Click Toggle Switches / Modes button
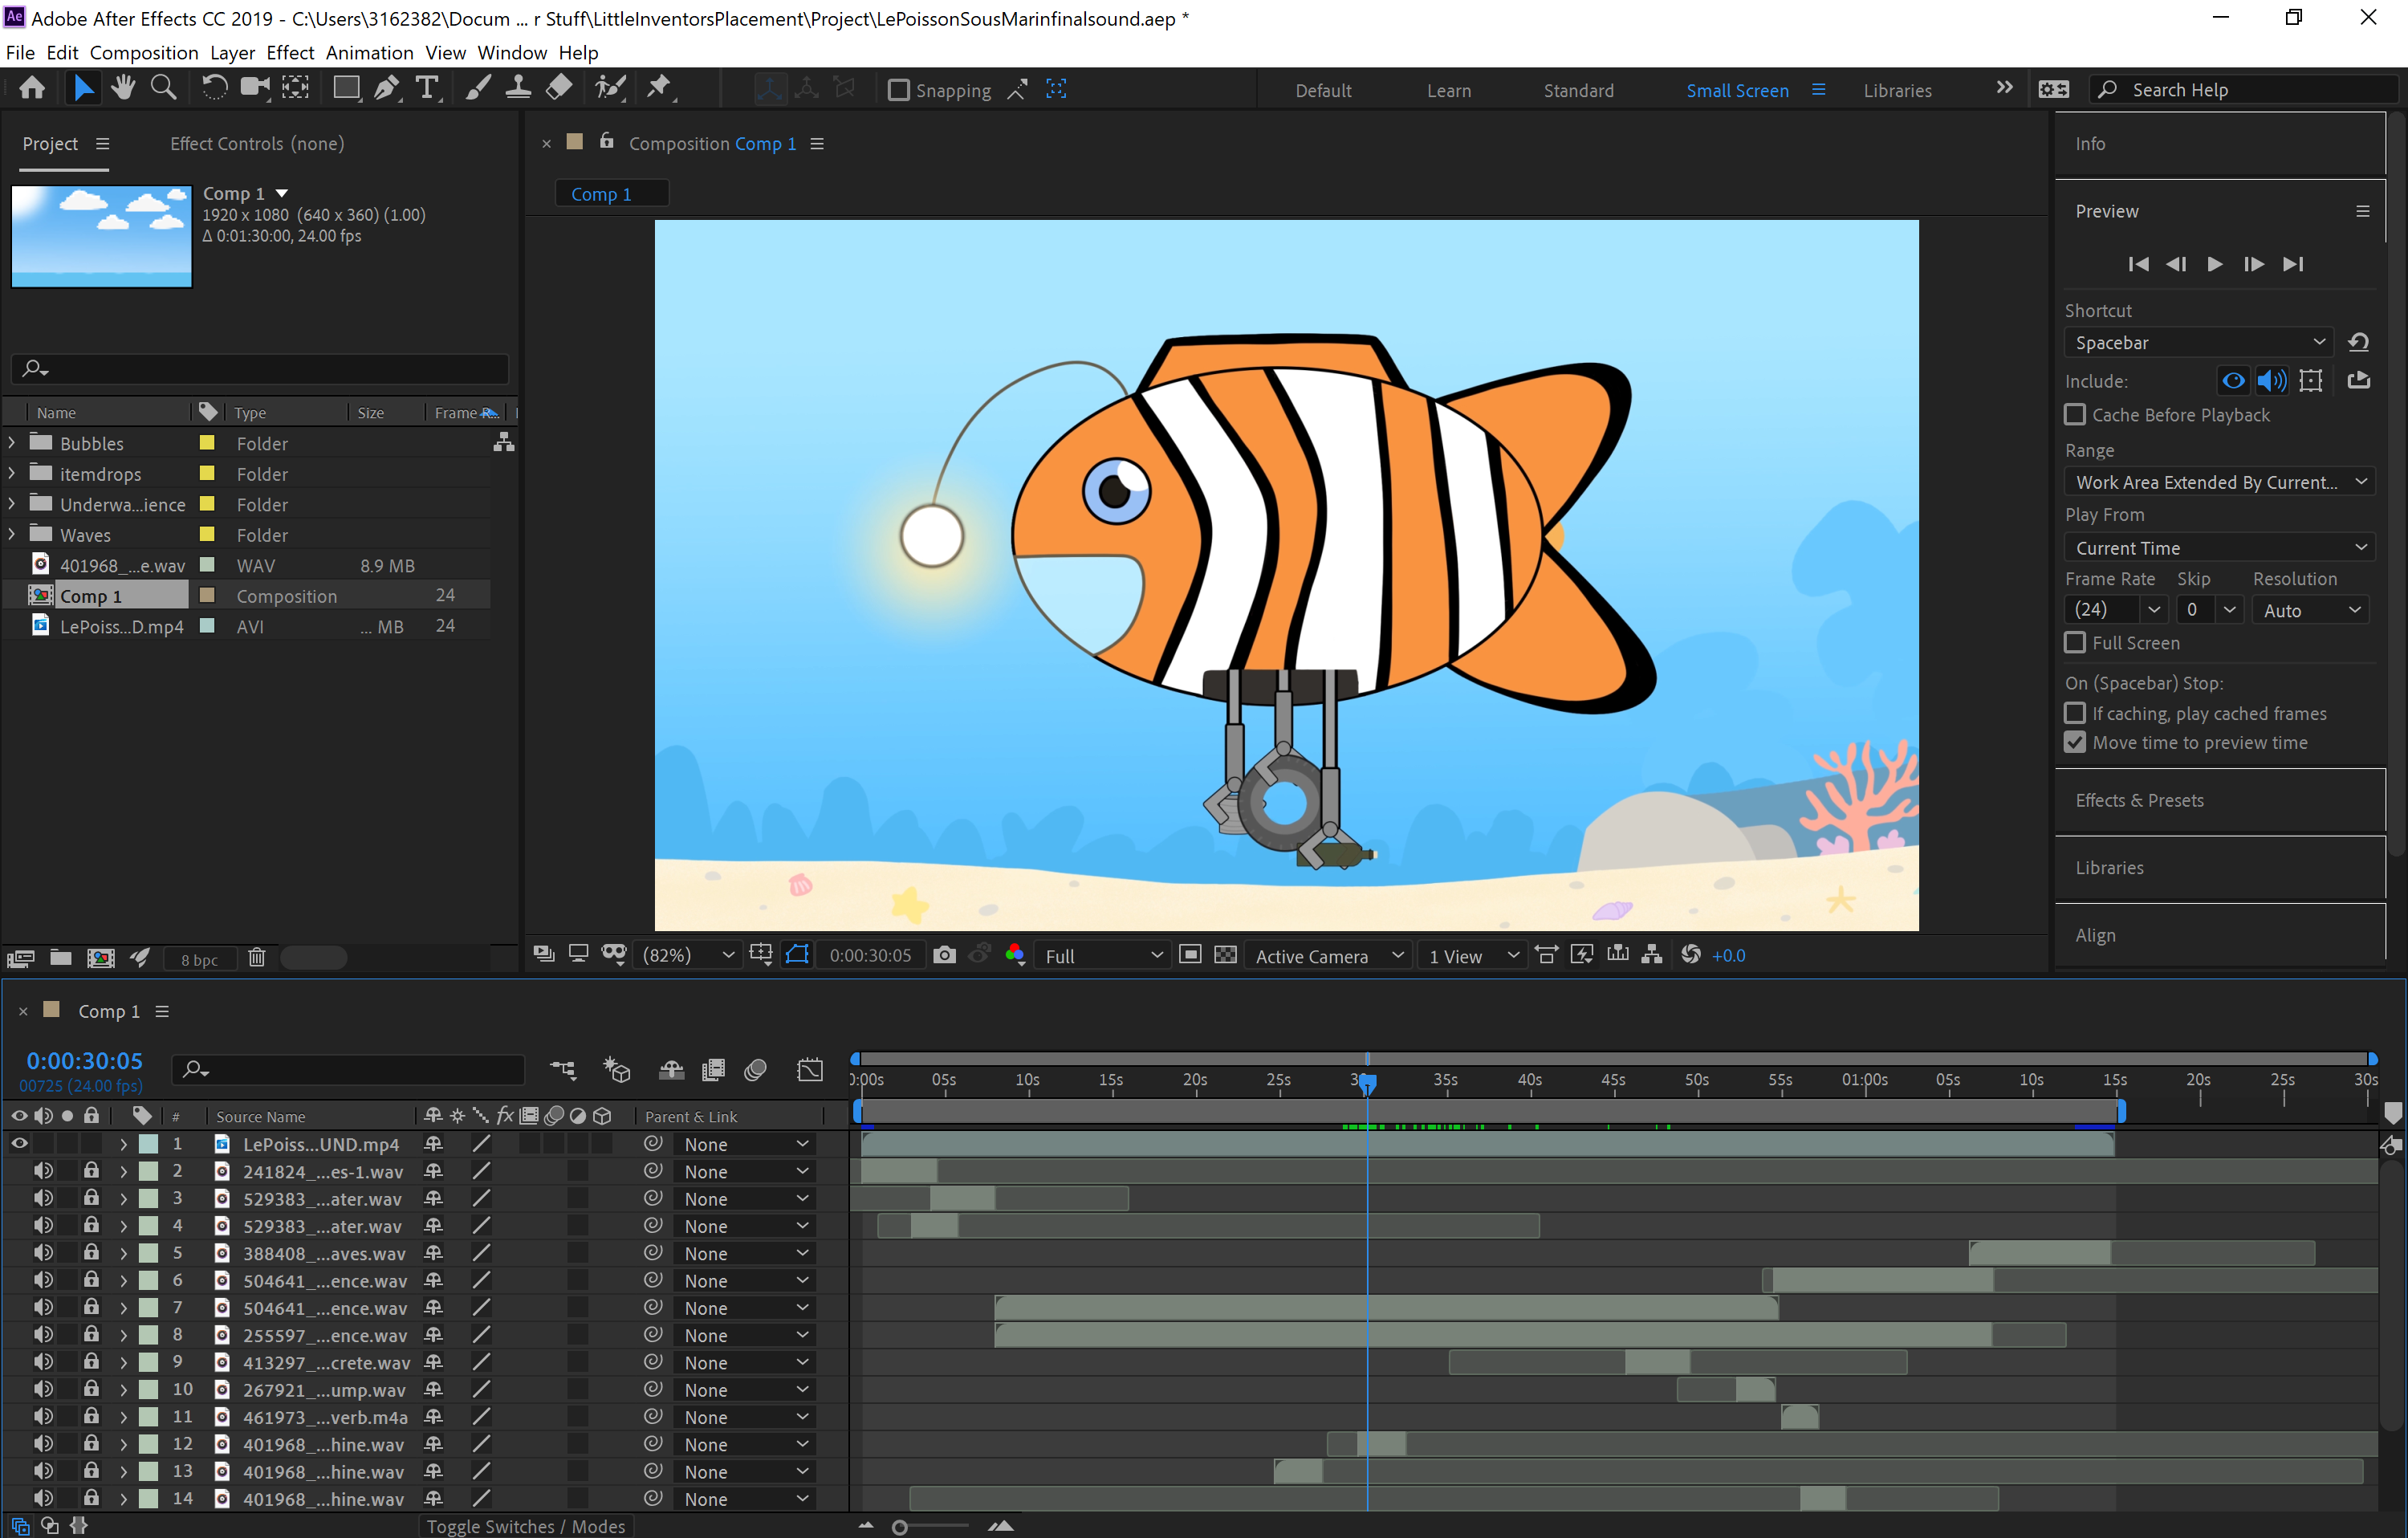Viewport: 2408px width, 1538px height. [x=525, y=1526]
